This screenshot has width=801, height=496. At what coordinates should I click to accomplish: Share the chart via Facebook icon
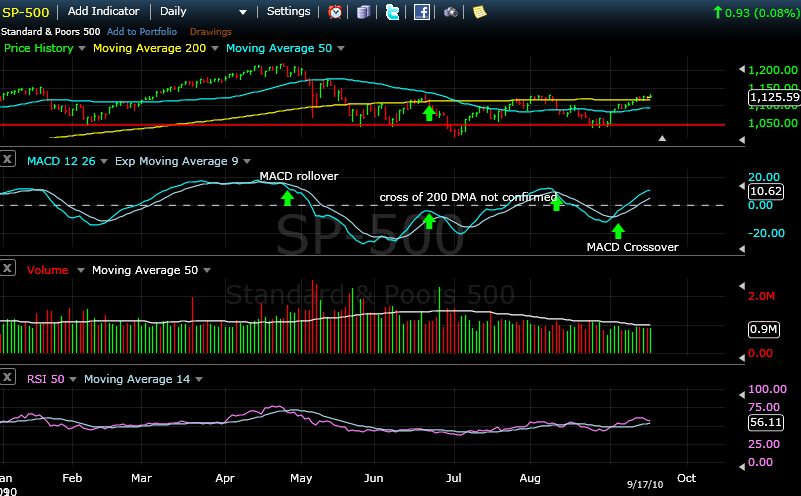pyautogui.click(x=422, y=12)
